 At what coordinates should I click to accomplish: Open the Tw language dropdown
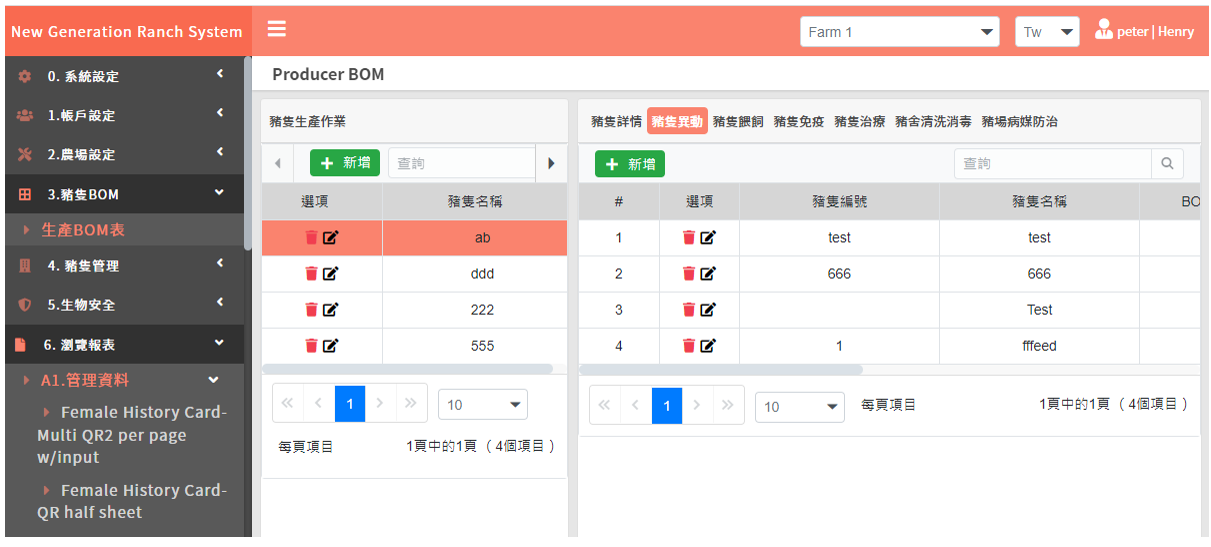coord(1047,32)
